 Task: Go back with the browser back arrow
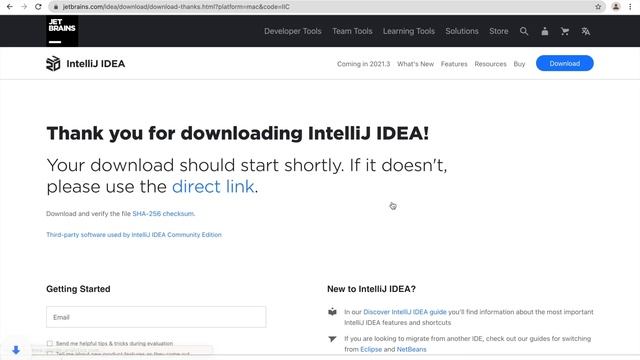point(9,7)
